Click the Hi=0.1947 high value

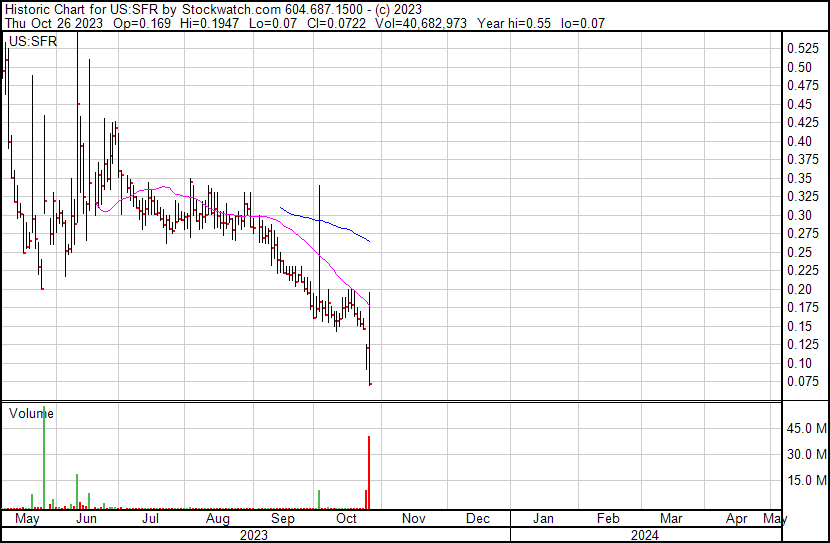coord(210,23)
